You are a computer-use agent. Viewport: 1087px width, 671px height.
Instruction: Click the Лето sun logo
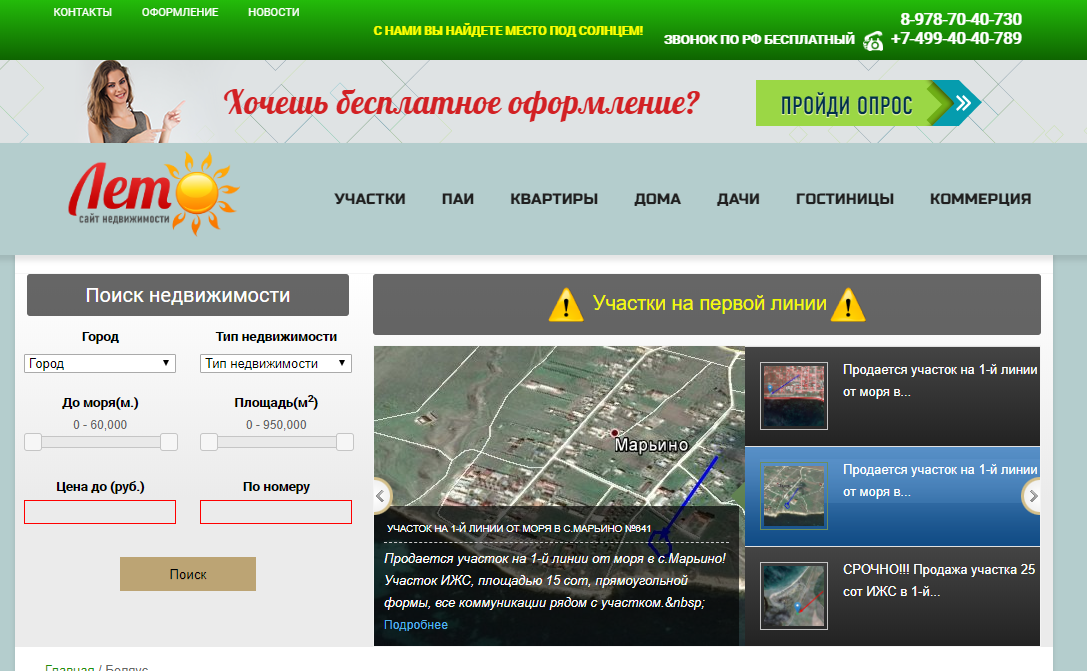[x=154, y=194]
